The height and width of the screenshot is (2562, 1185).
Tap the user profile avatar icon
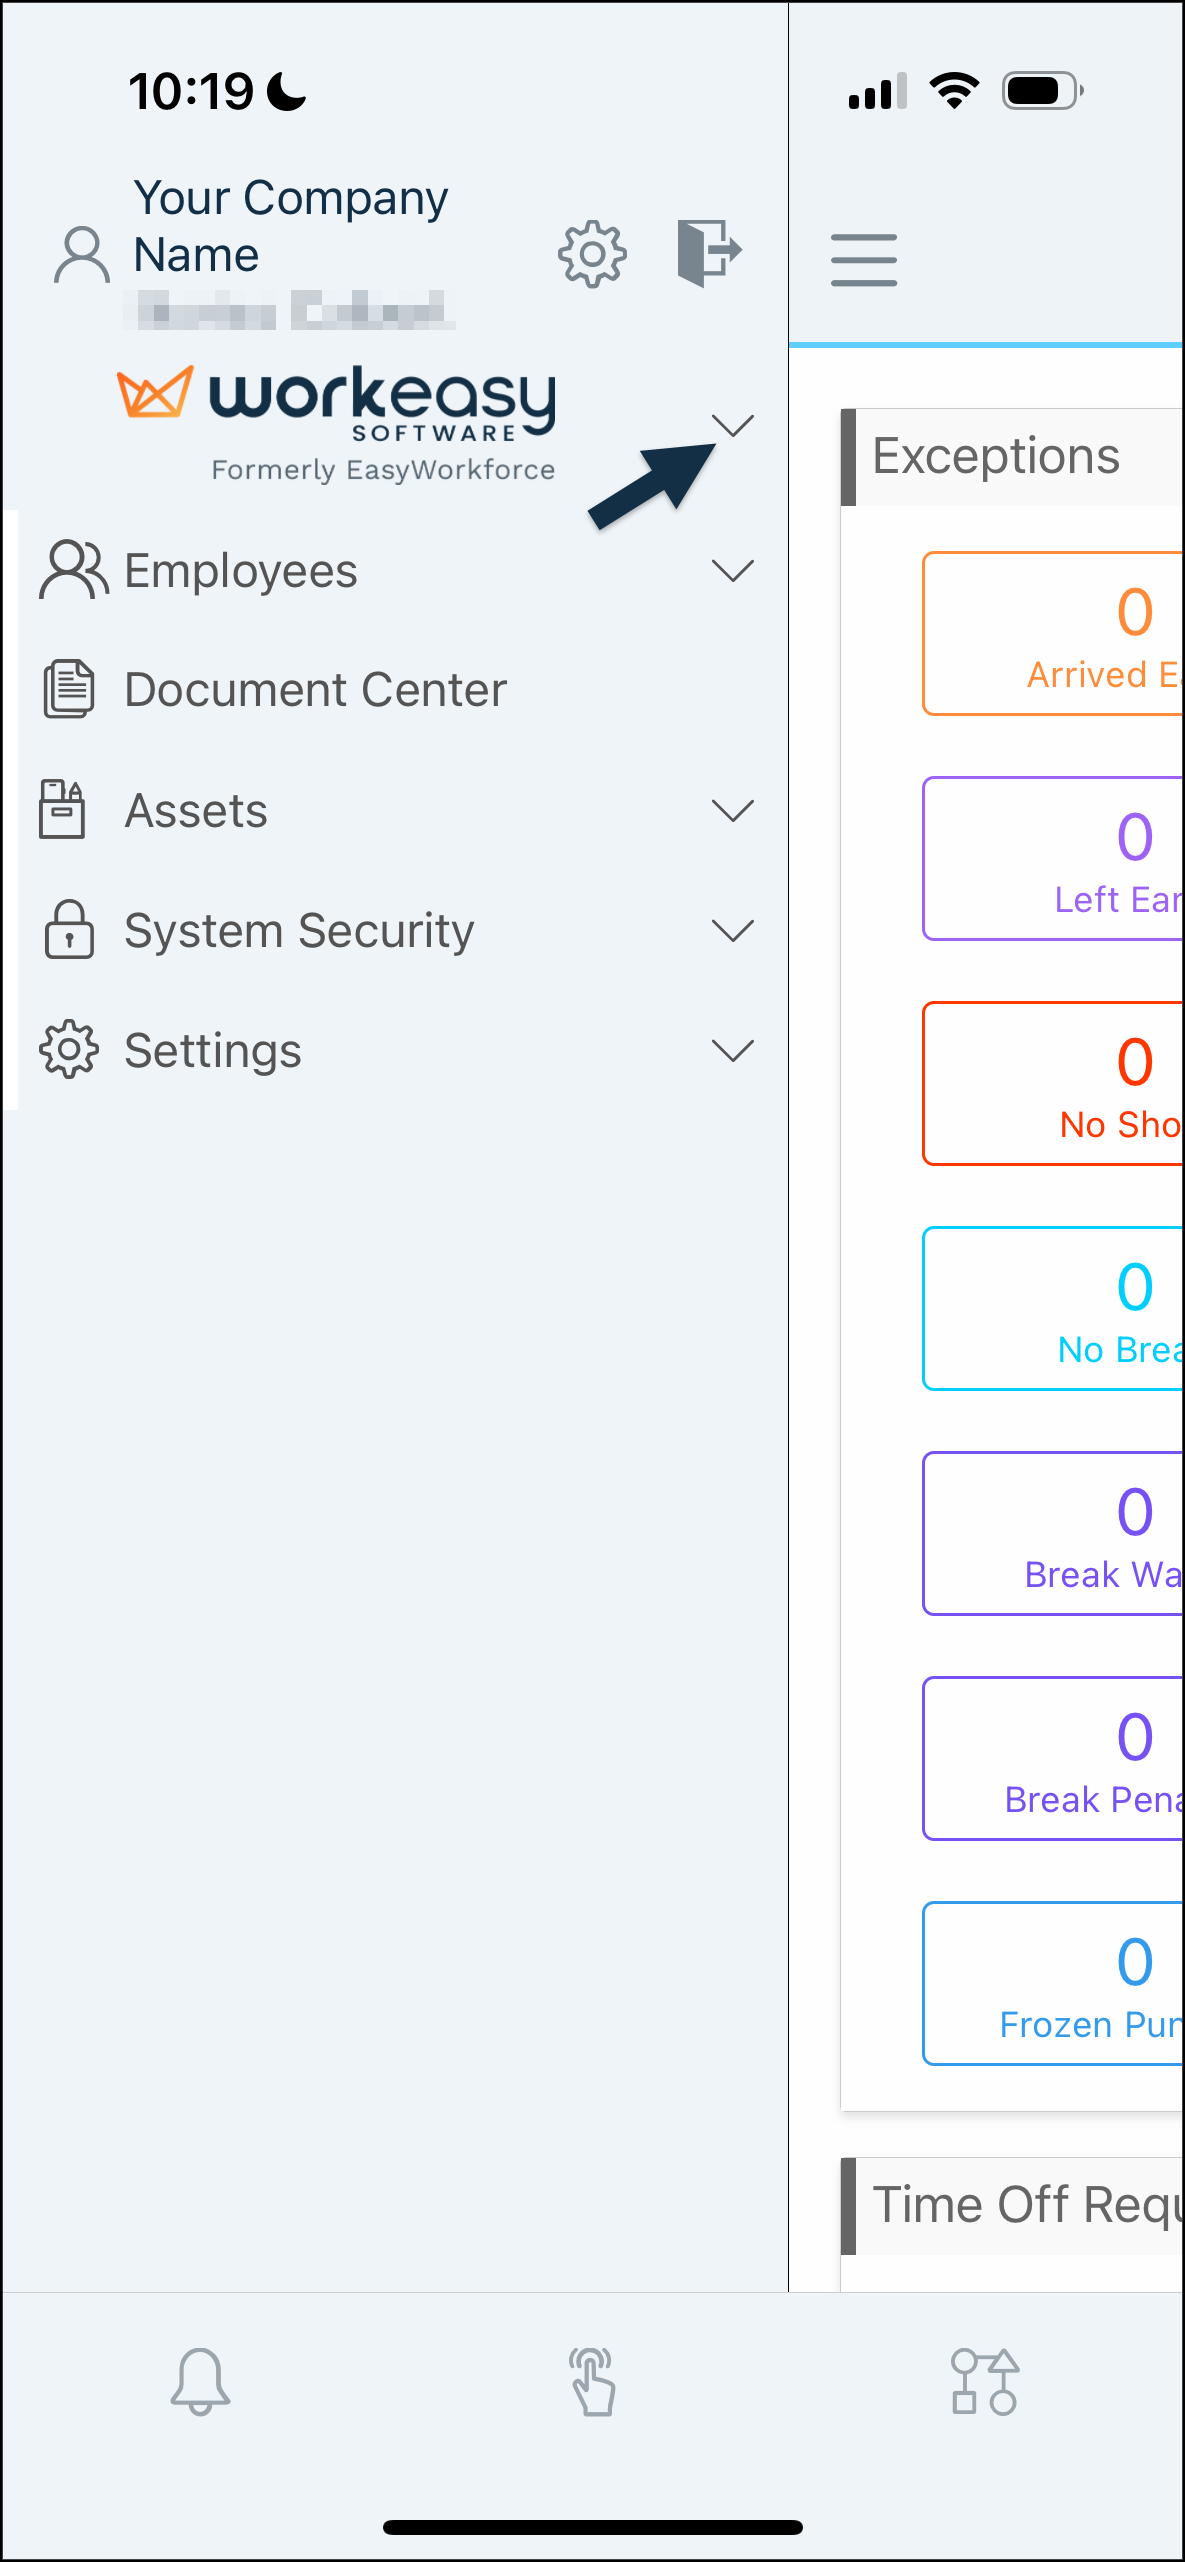pyautogui.click(x=82, y=255)
